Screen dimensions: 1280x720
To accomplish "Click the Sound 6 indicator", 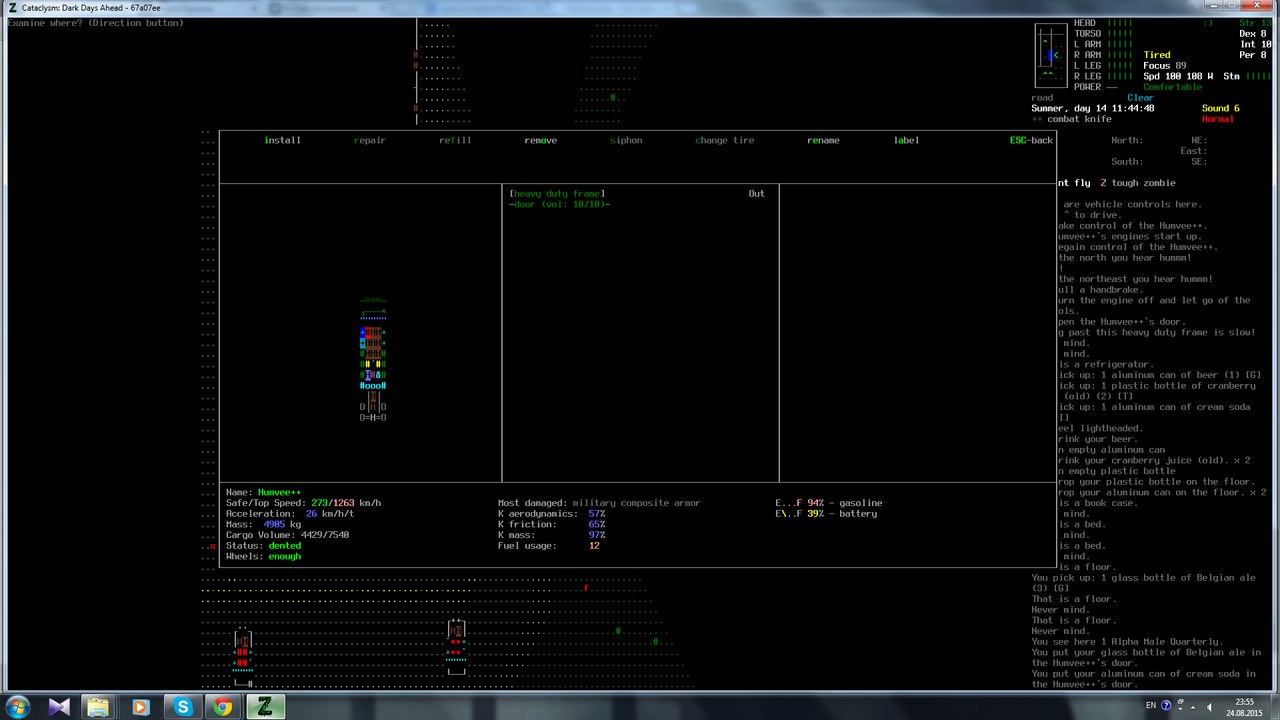I will tap(1221, 108).
